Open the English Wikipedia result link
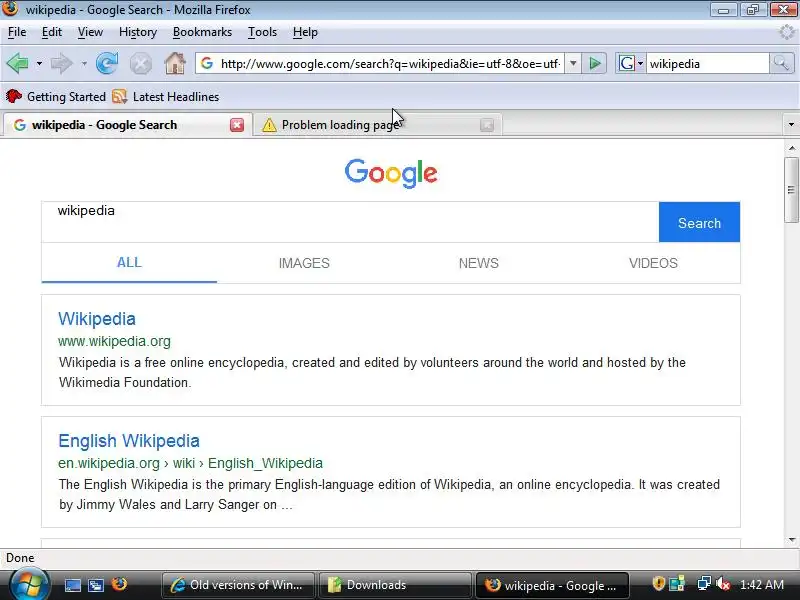 129,441
